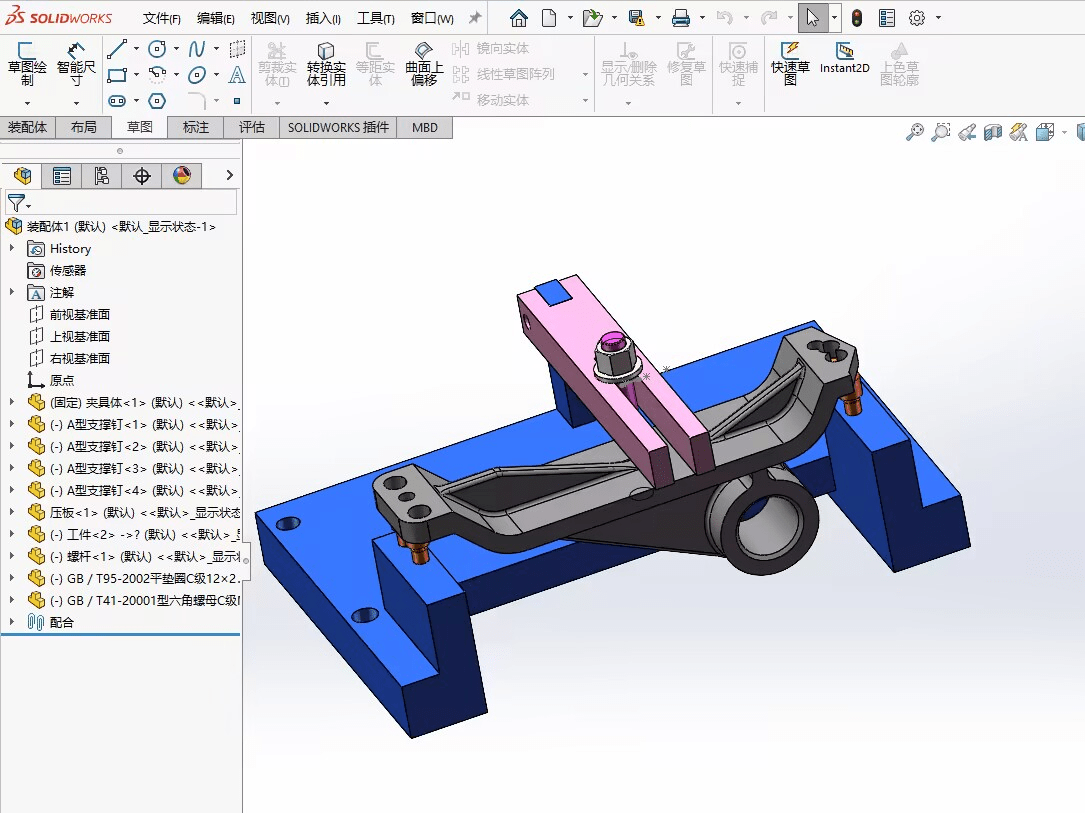Switch to the 评估 tab

[252, 127]
